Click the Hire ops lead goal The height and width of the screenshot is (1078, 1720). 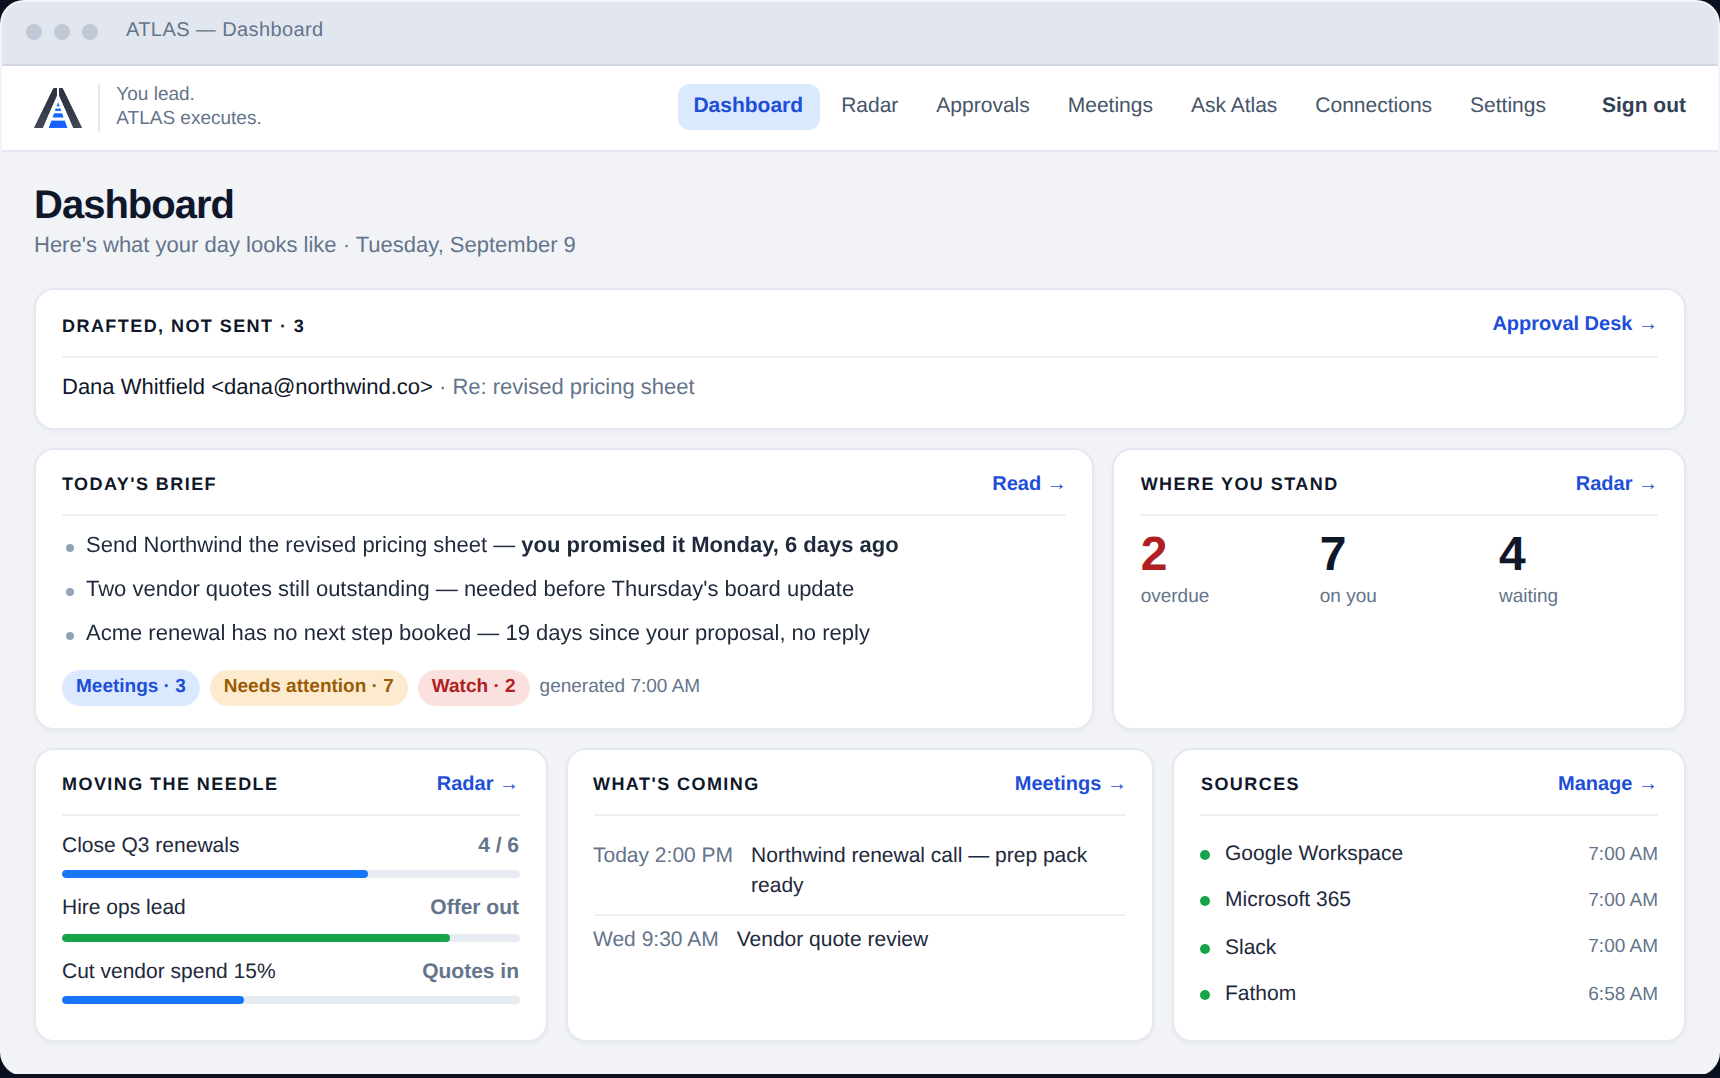(124, 908)
